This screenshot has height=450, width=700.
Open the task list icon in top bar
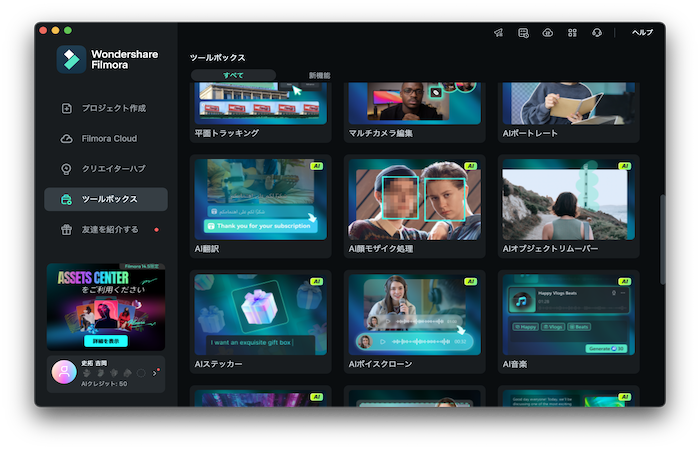[x=523, y=33]
